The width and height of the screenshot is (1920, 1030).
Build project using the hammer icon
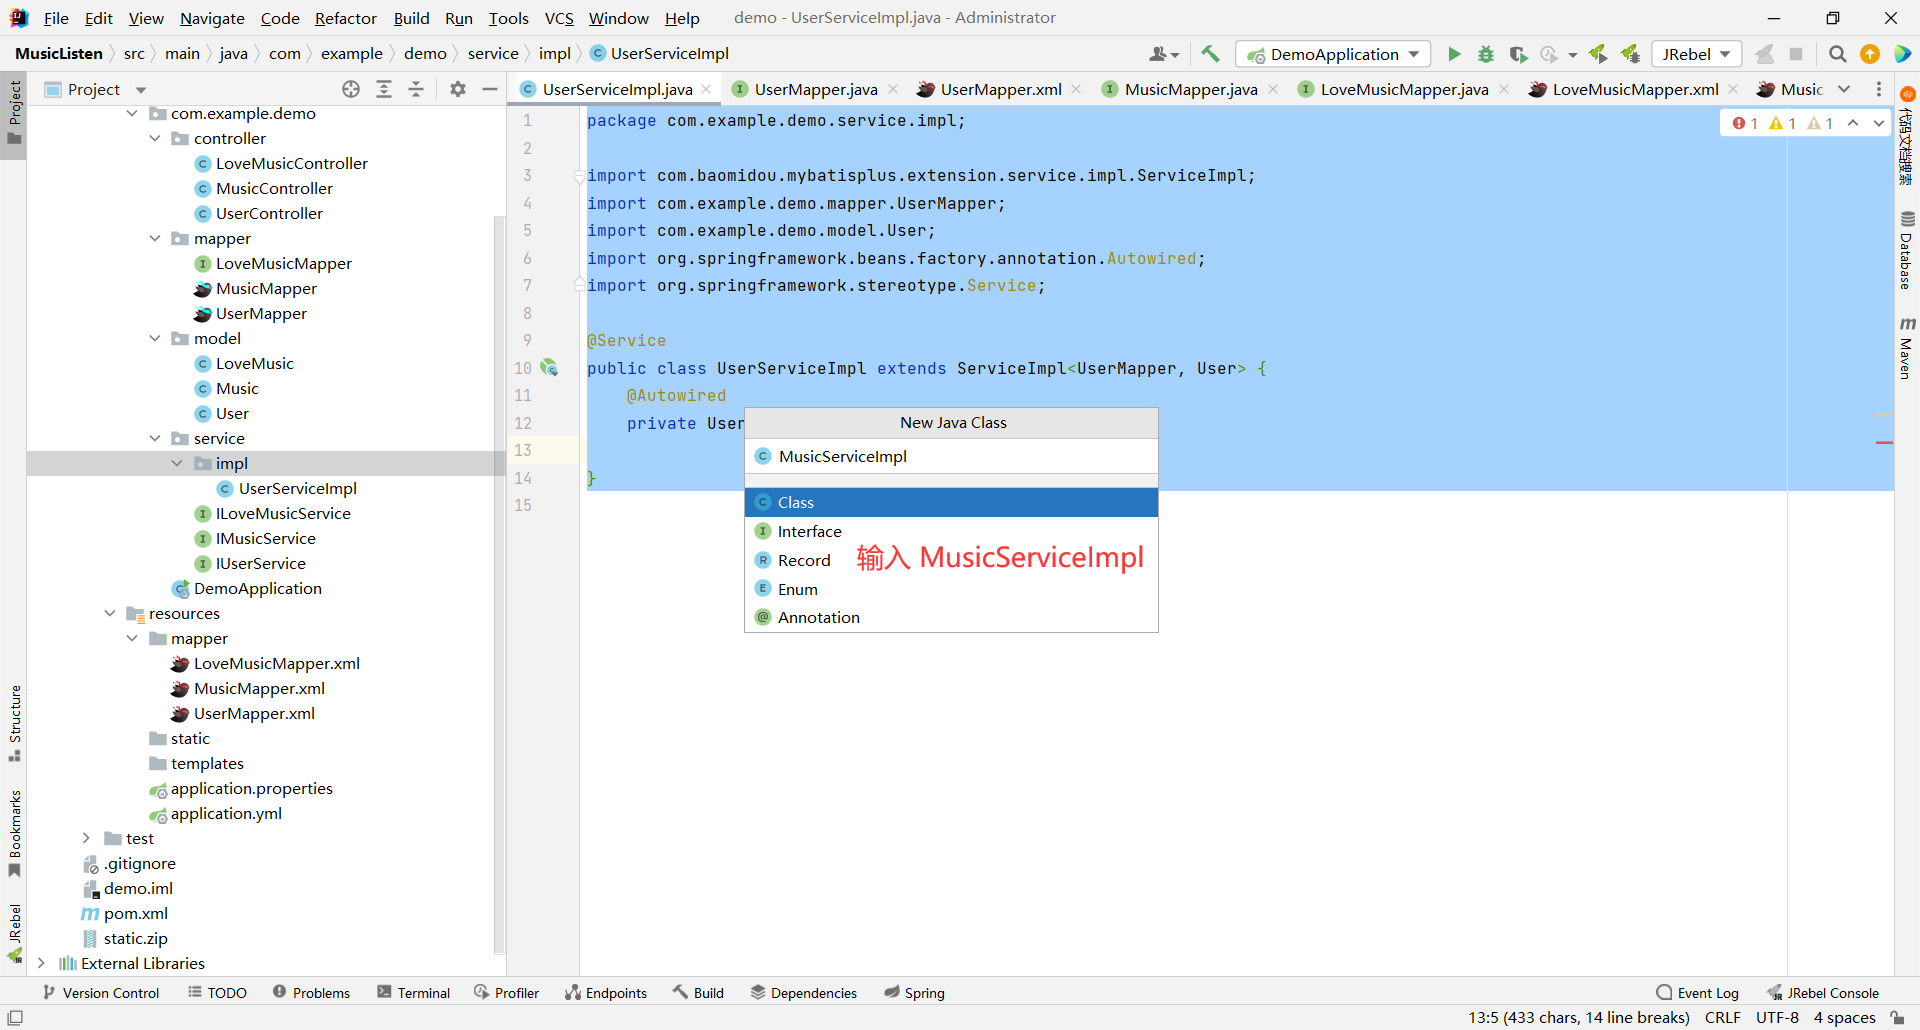1210,54
